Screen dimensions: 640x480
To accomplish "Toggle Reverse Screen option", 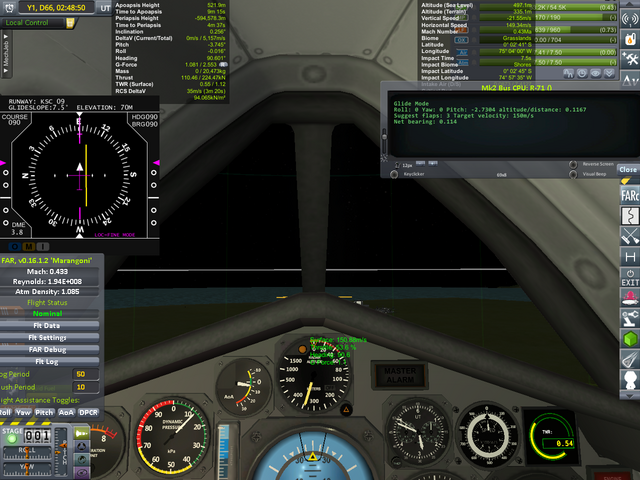I will coord(574,164).
